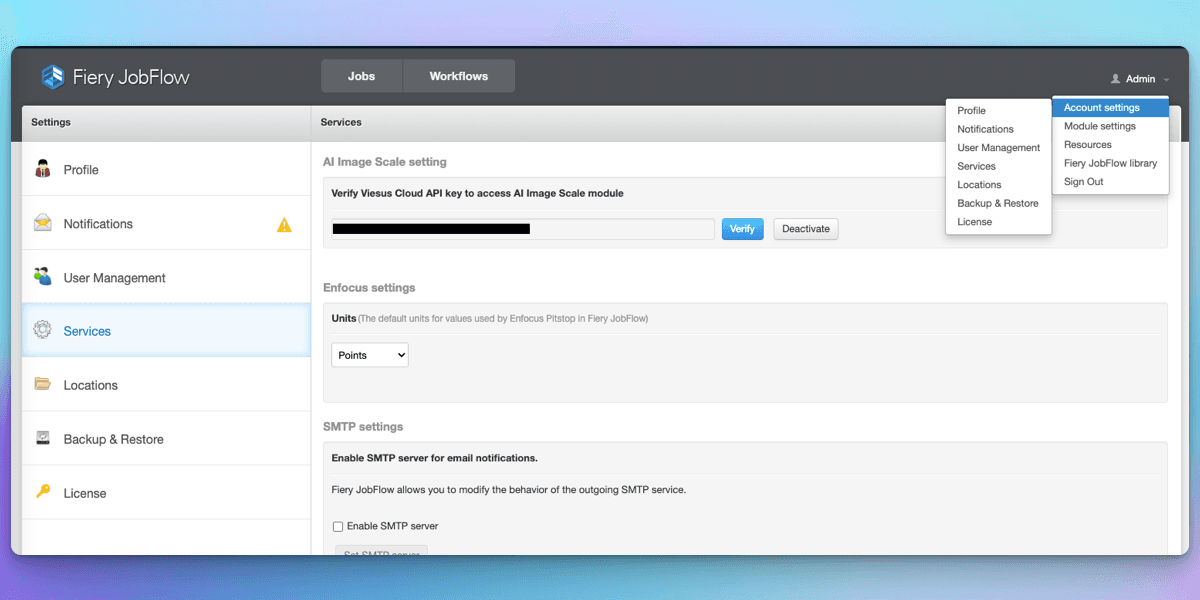1200x600 pixels.
Task: Click the User Management people icon
Action: pyautogui.click(x=42, y=277)
